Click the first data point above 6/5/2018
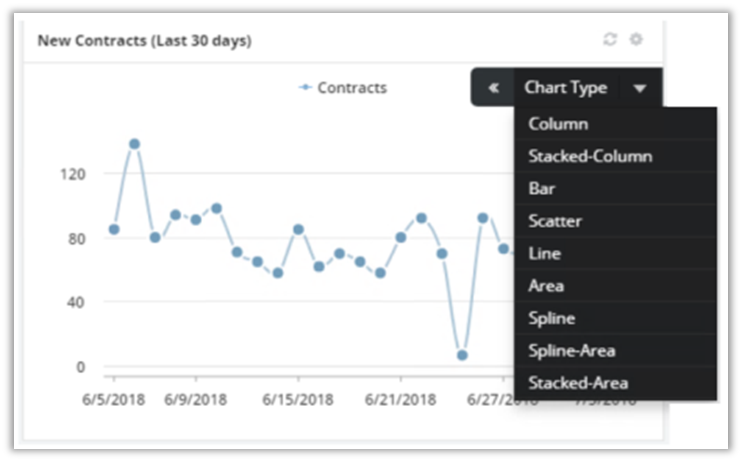This screenshot has height=462, width=742. point(114,229)
